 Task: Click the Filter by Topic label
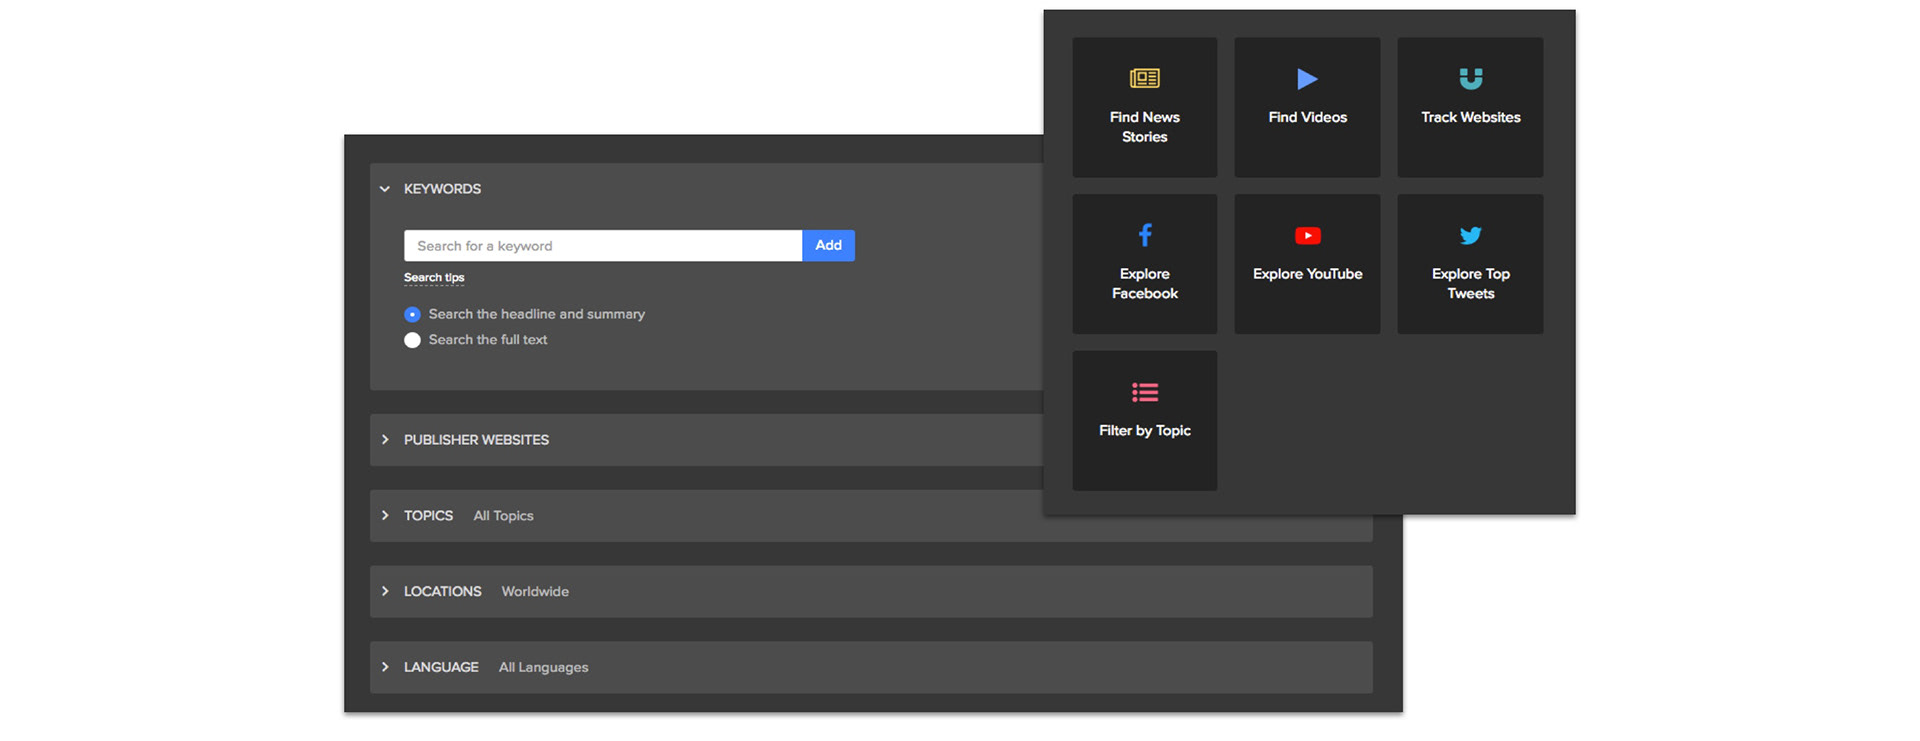click(1145, 431)
